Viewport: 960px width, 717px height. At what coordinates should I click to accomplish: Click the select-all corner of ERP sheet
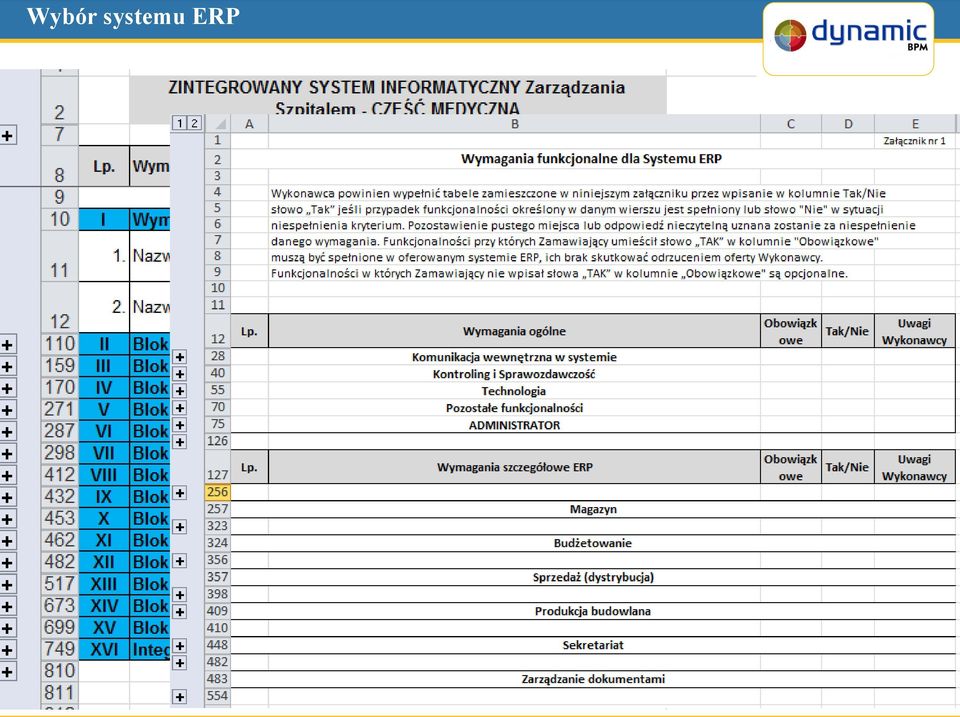click(x=218, y=124)
